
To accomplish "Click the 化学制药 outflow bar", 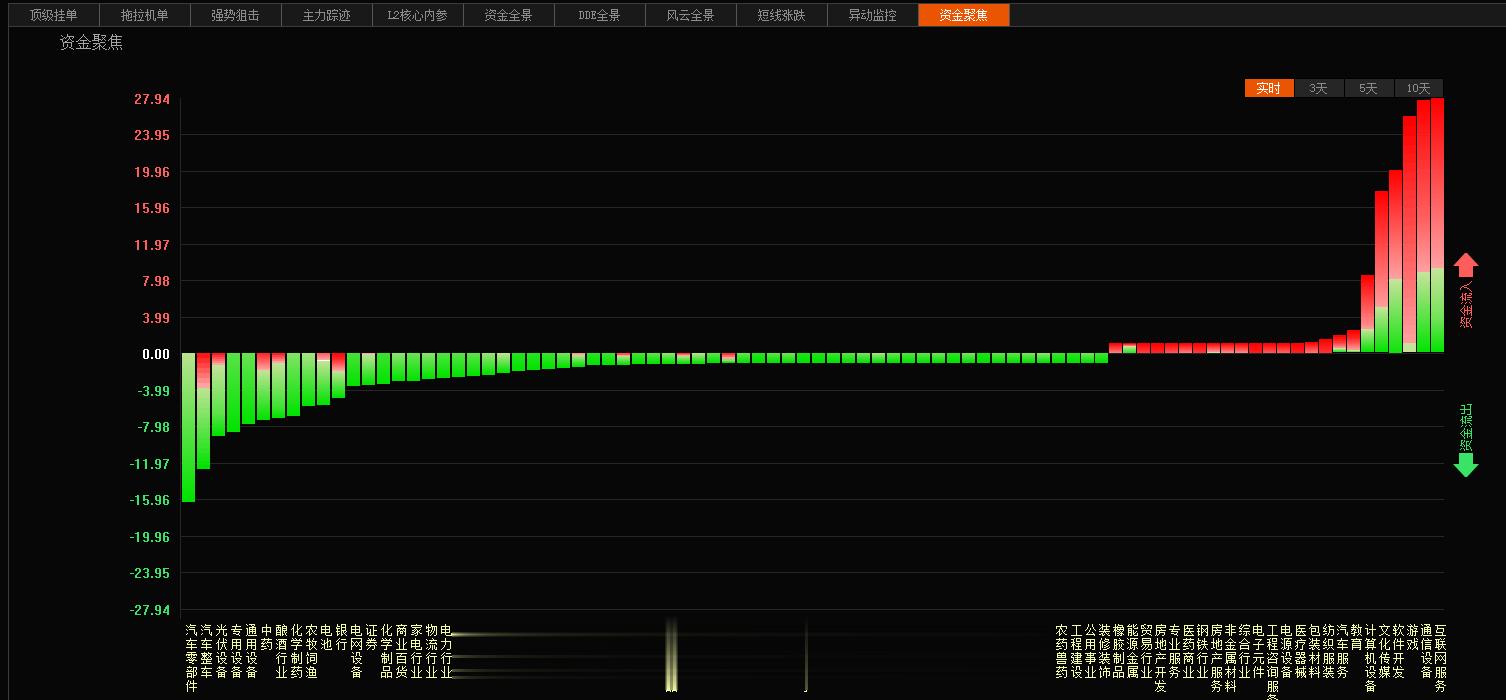I will pyautogui.click(x=294, y=385).
